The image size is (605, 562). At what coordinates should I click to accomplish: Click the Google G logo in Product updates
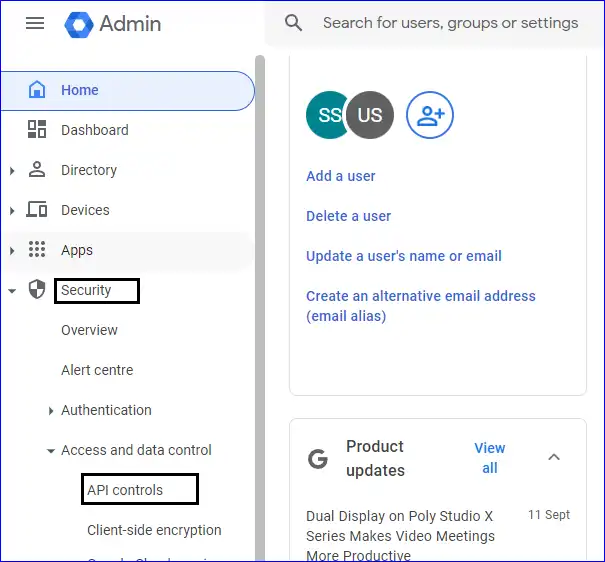coord(318,459)
